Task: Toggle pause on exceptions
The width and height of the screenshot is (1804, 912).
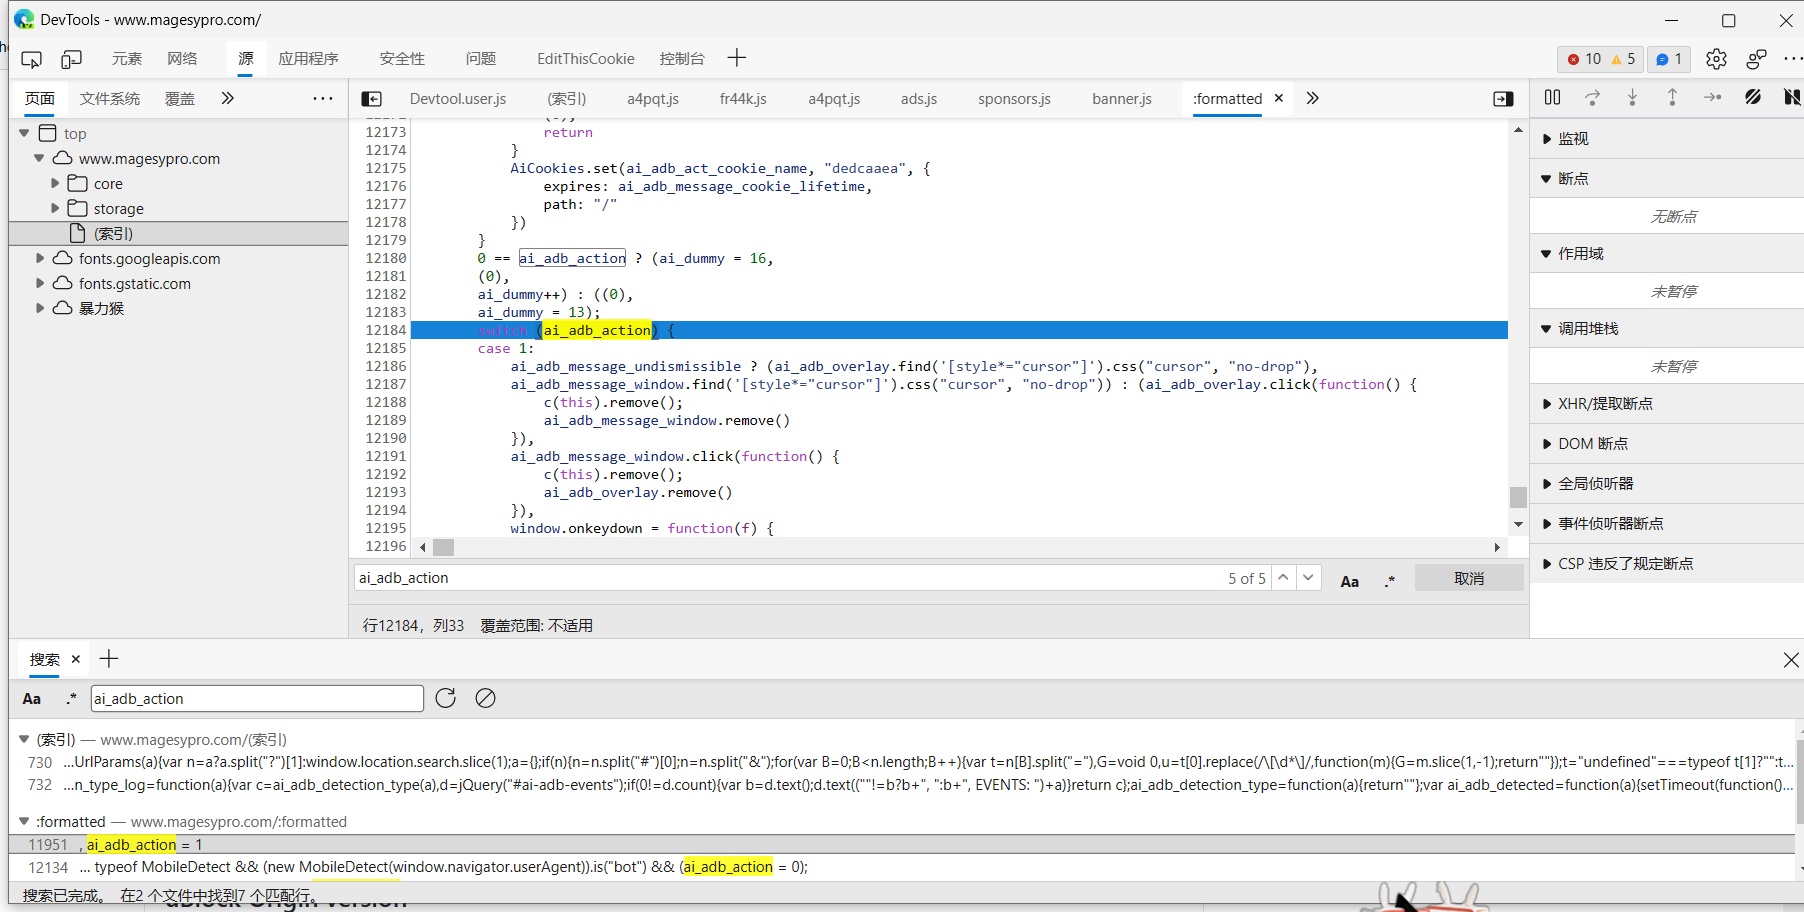Action: pyautogui.click(x=1792, y=97)
